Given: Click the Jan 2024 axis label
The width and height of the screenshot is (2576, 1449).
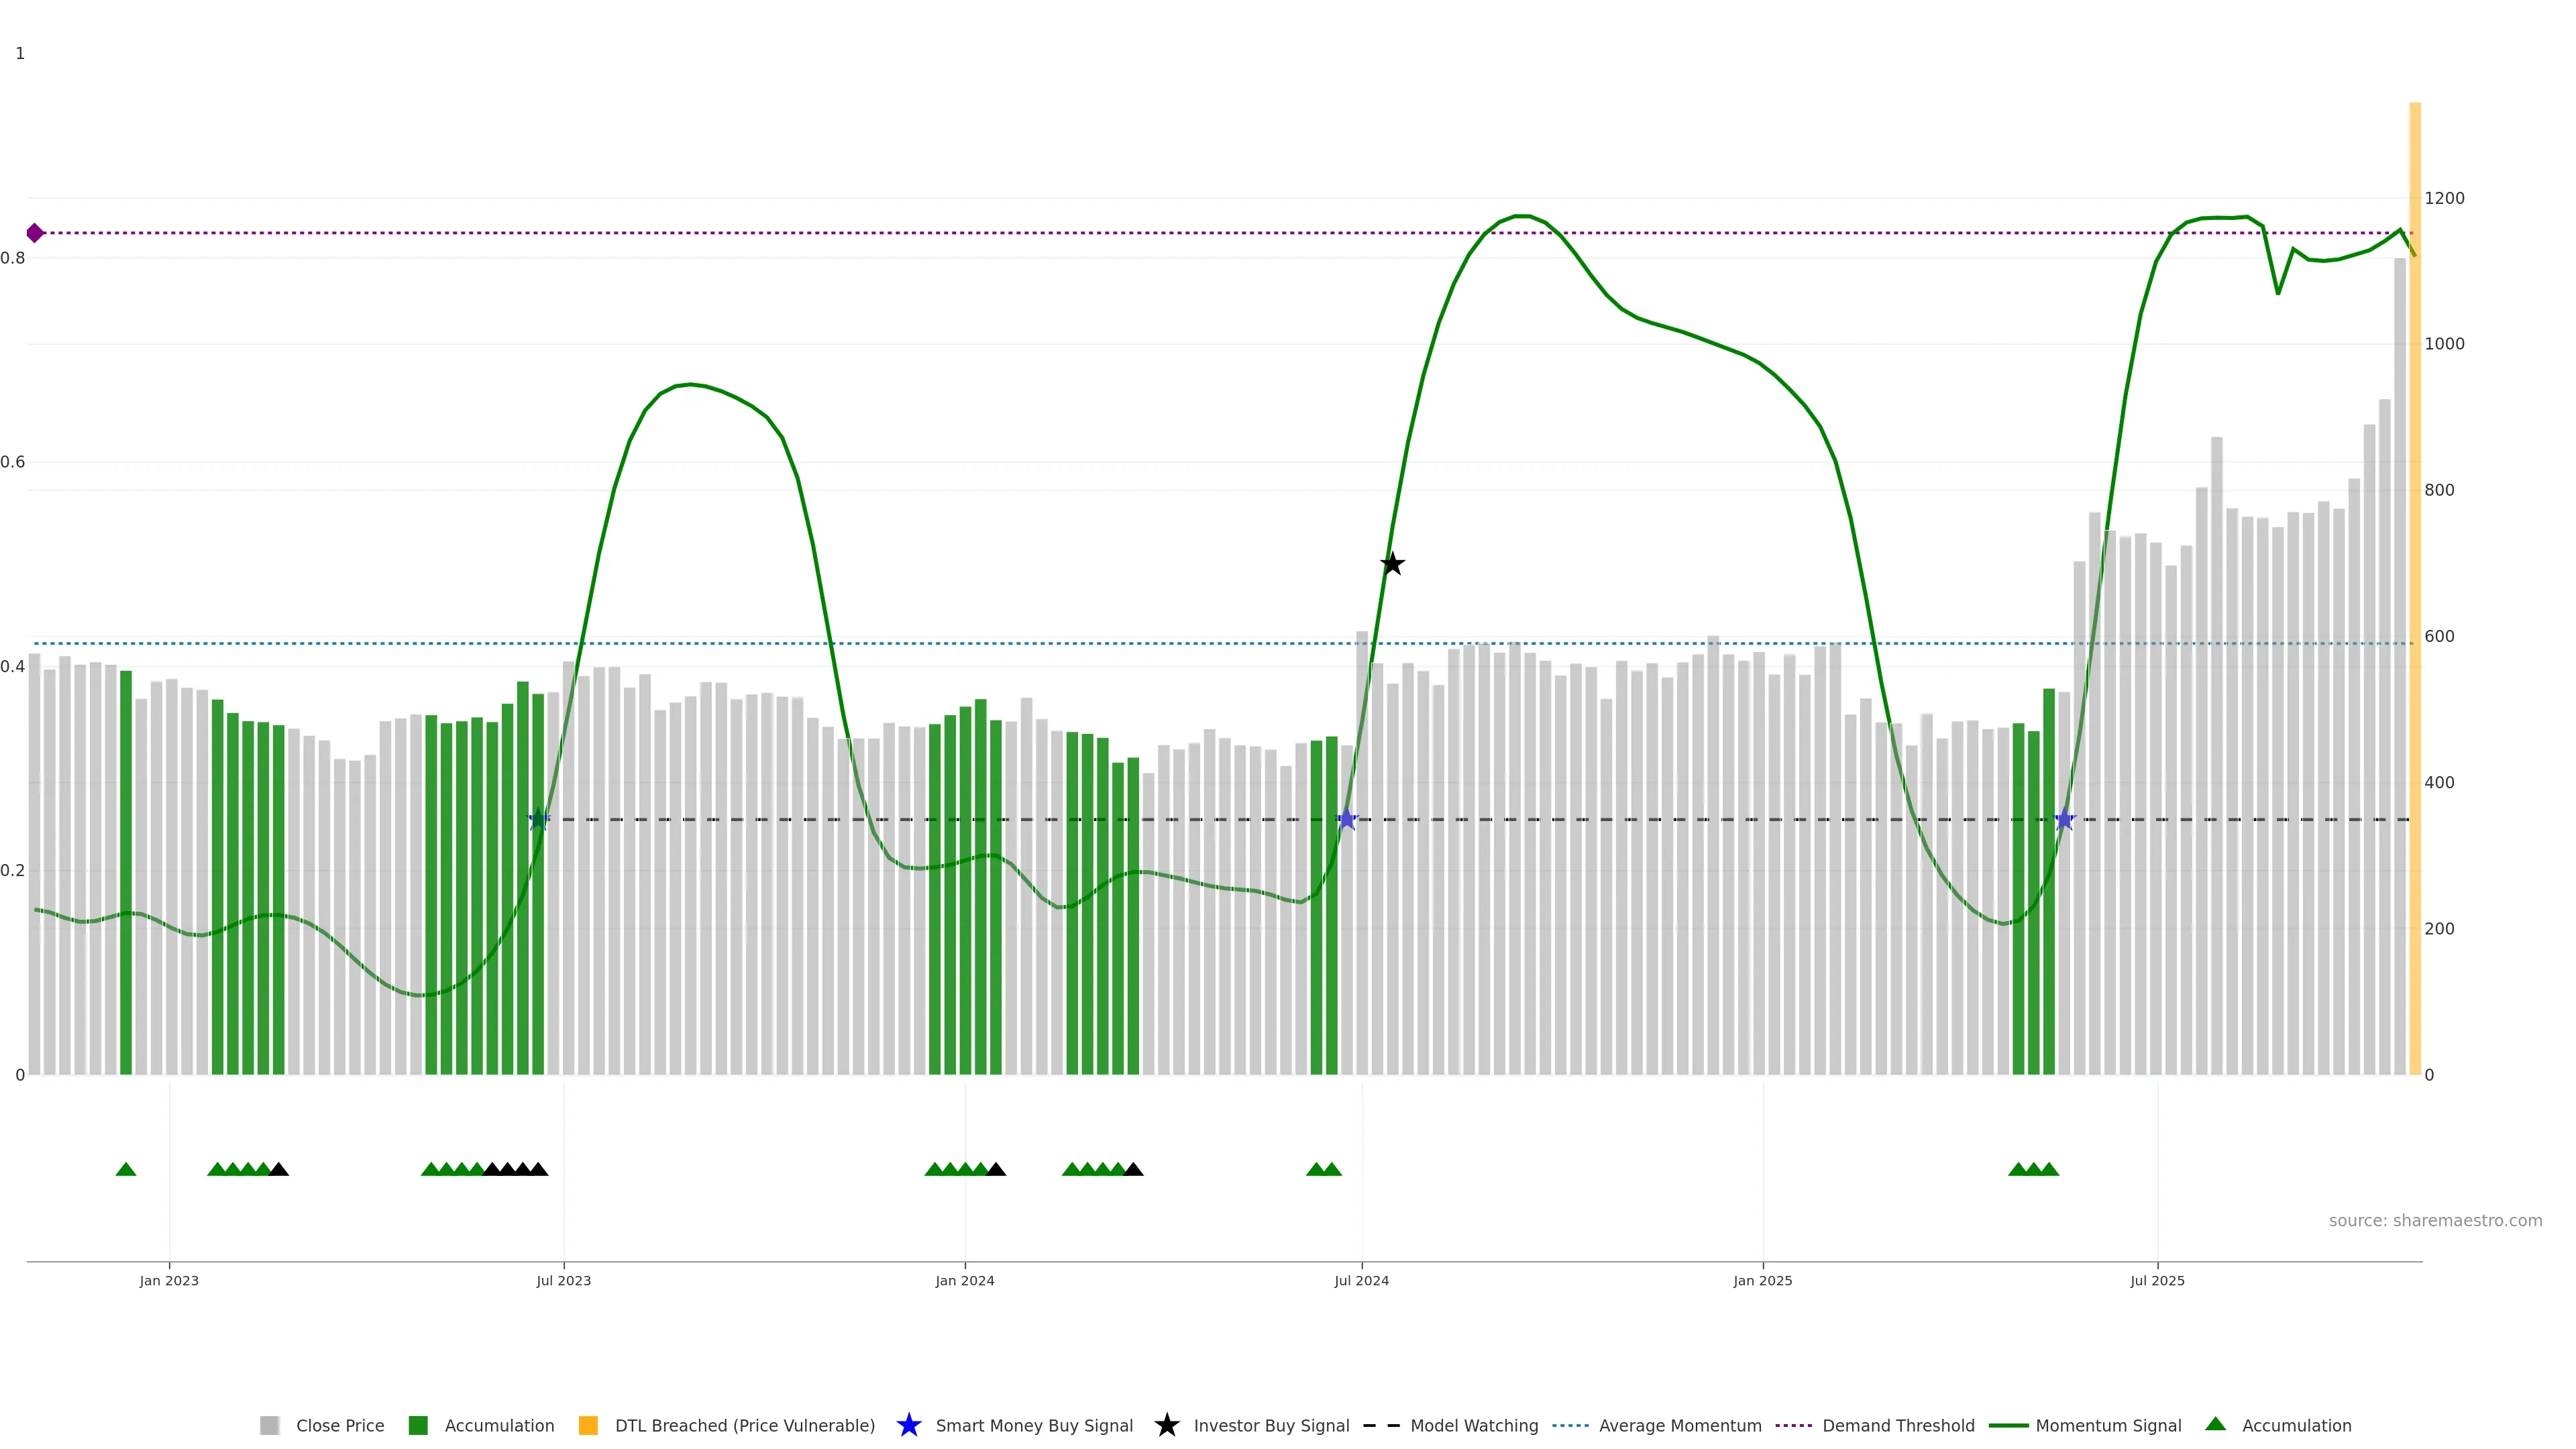Looking at the screenshot, I should [x=964, y=1280].
